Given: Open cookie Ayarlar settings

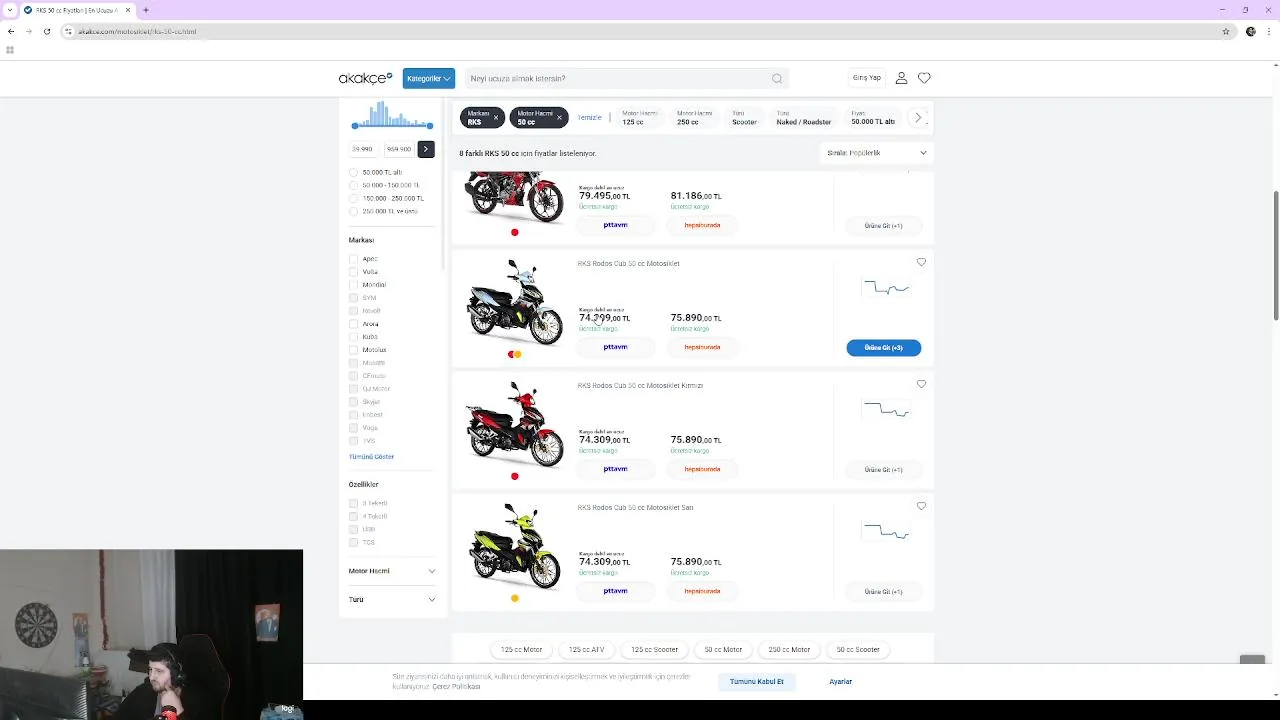Looking at the screenshot, I should coord(840,681).
